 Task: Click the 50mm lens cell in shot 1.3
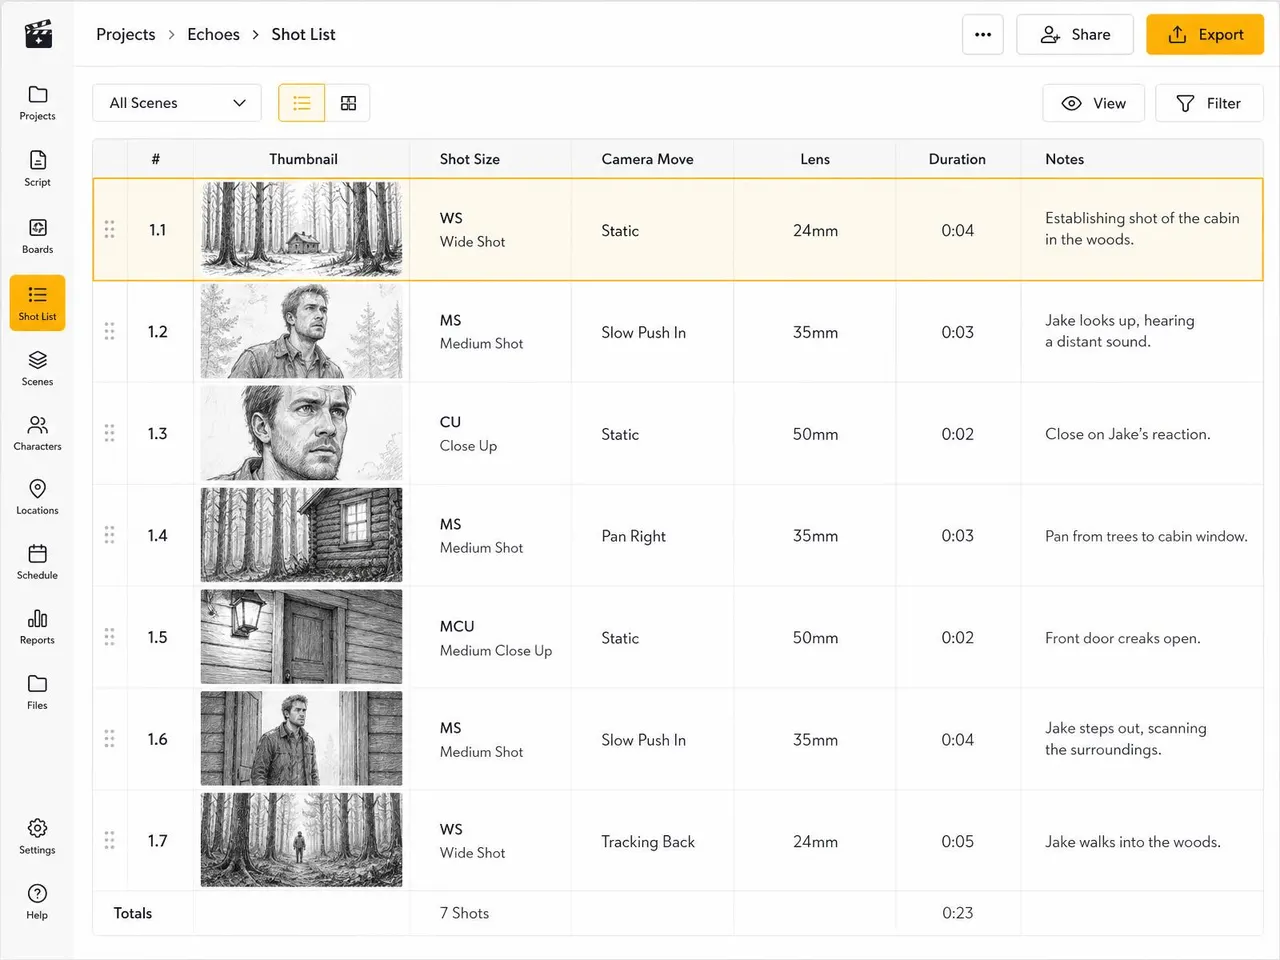[x=815, y=434]
